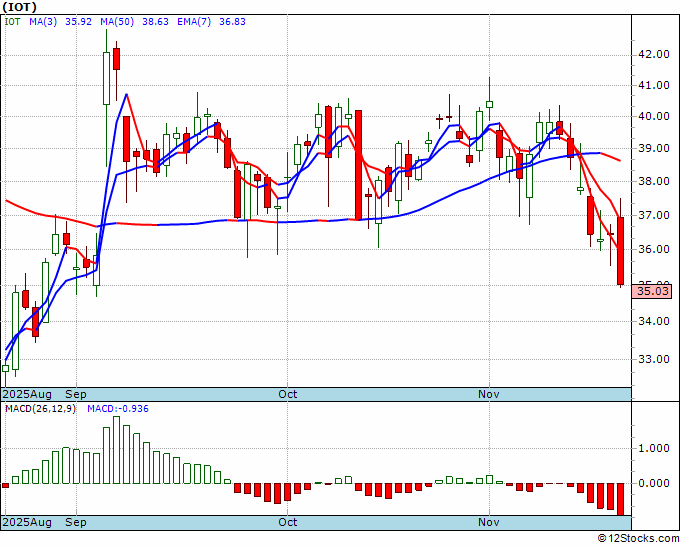Click the 33.00 price axis label
The height and width of the screenshot is (546, 680).
(x=654, y=359)
